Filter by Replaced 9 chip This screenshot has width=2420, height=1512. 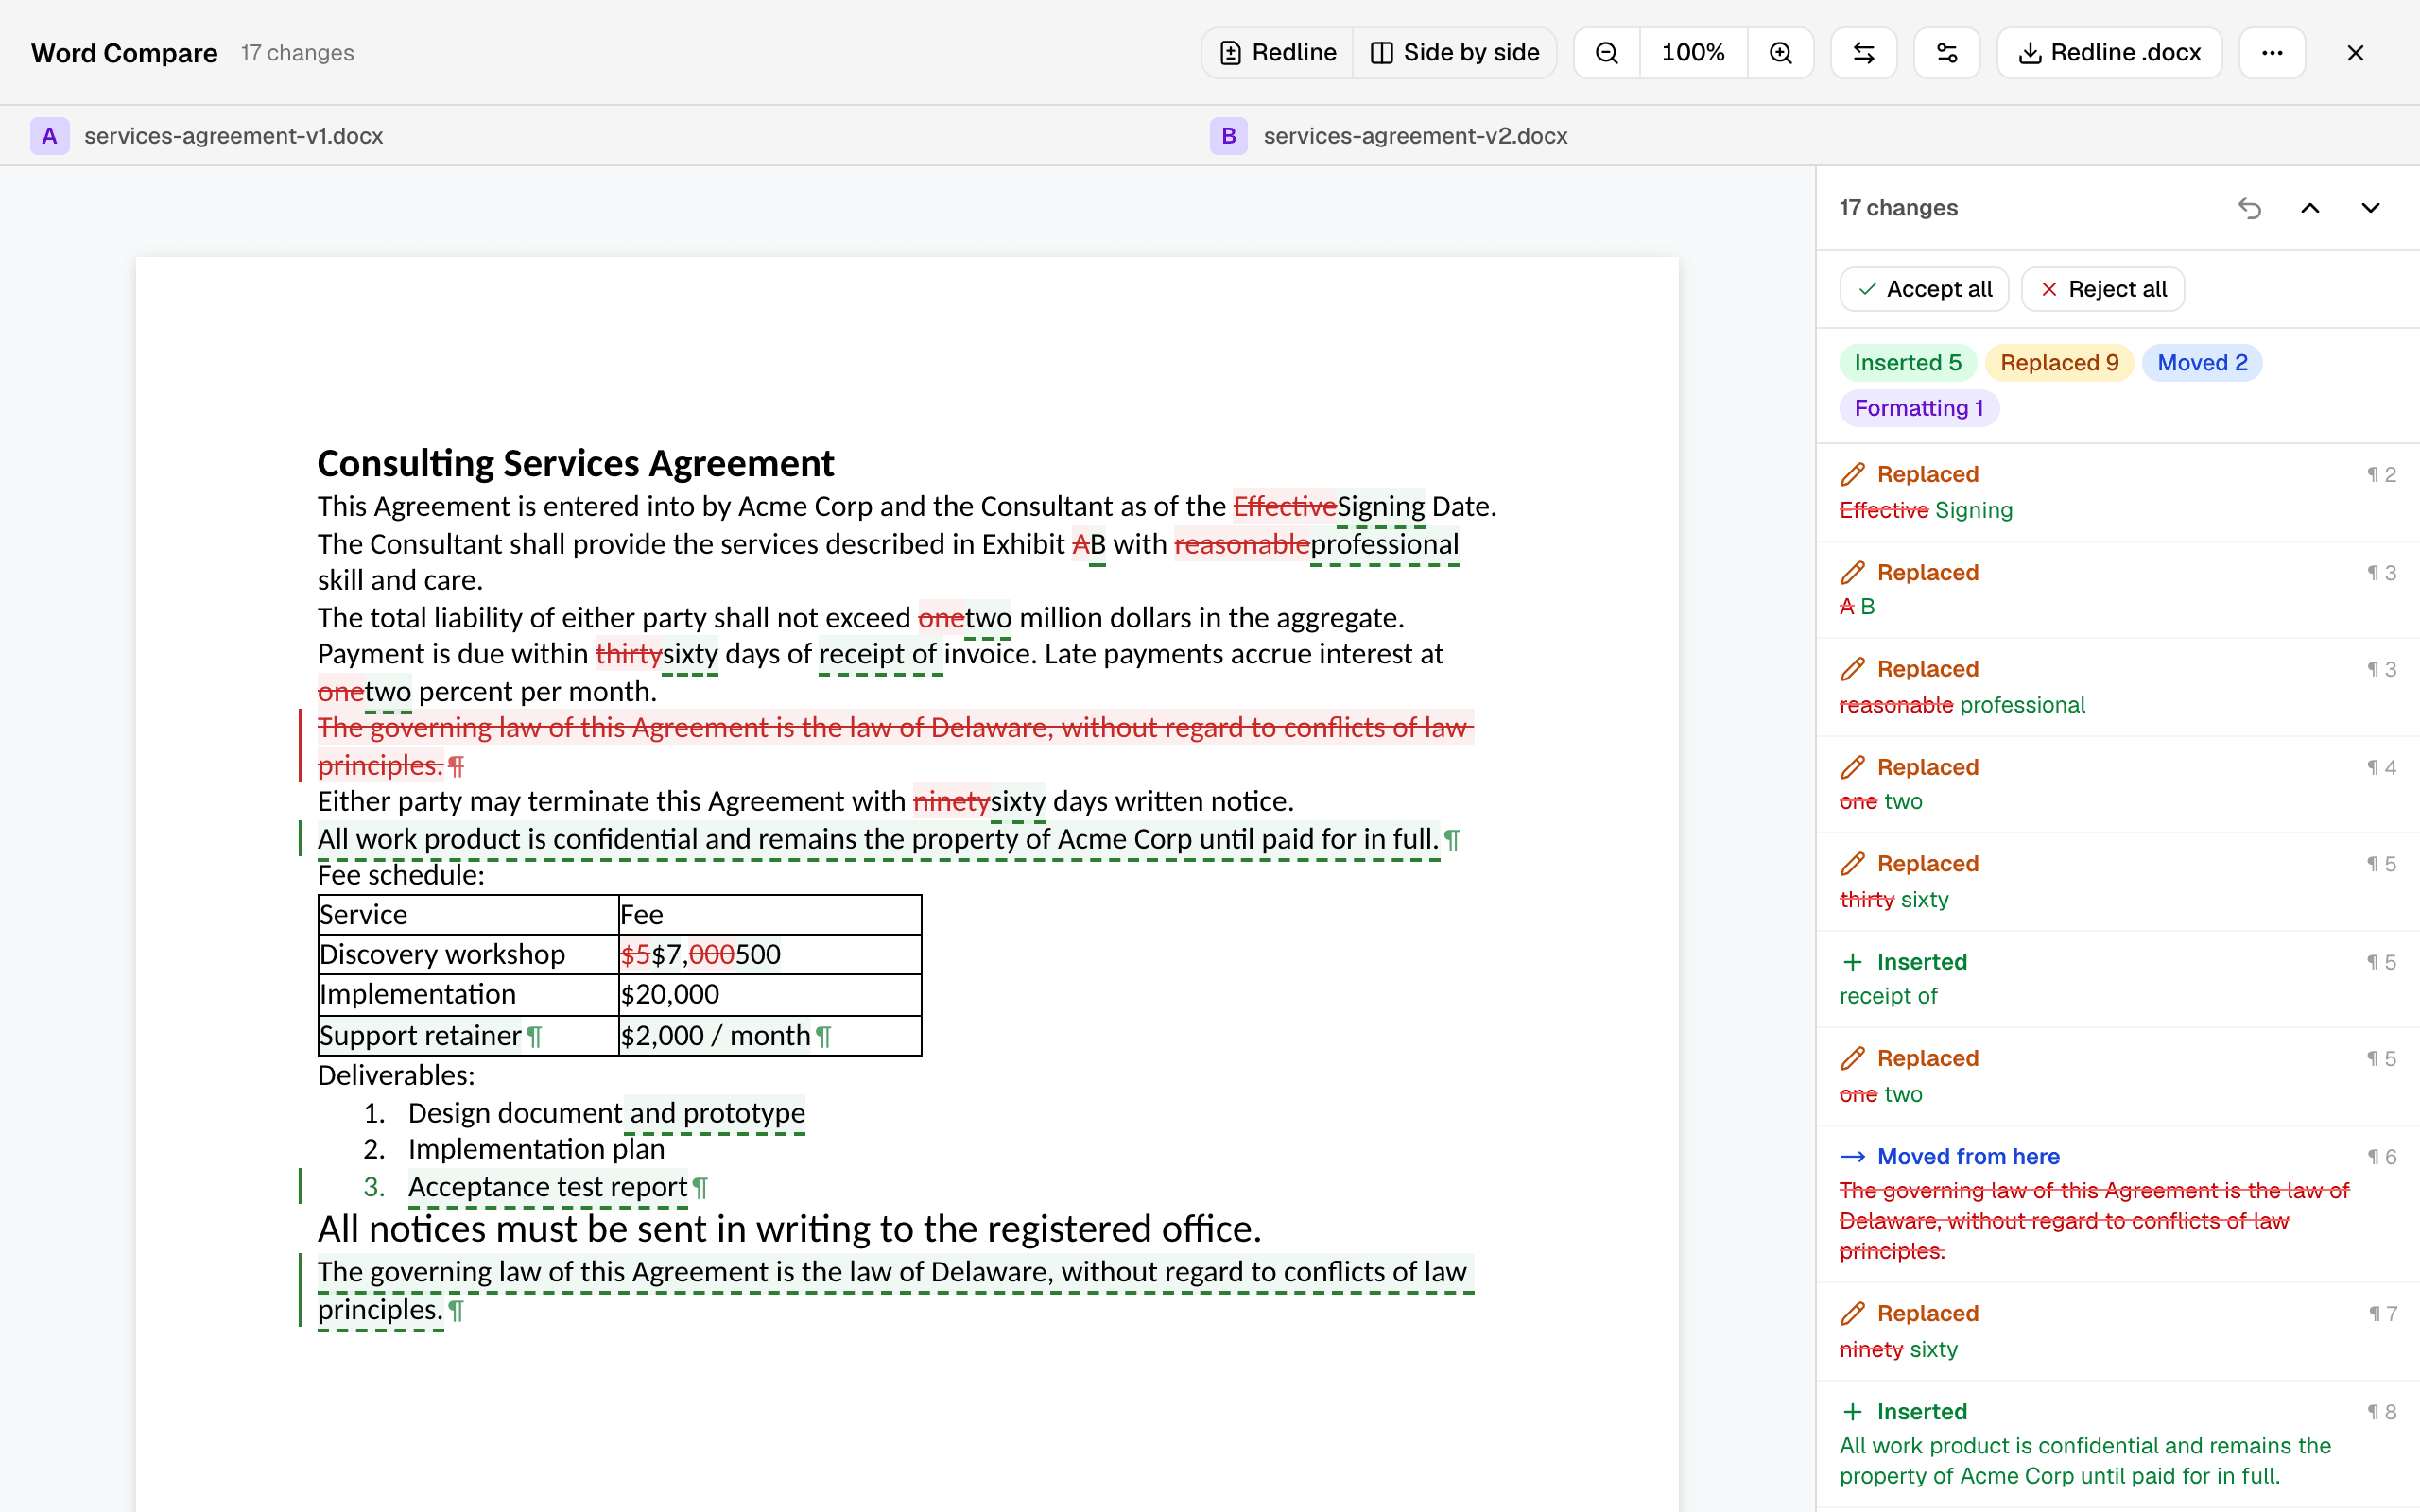[x=2059, y=363]
